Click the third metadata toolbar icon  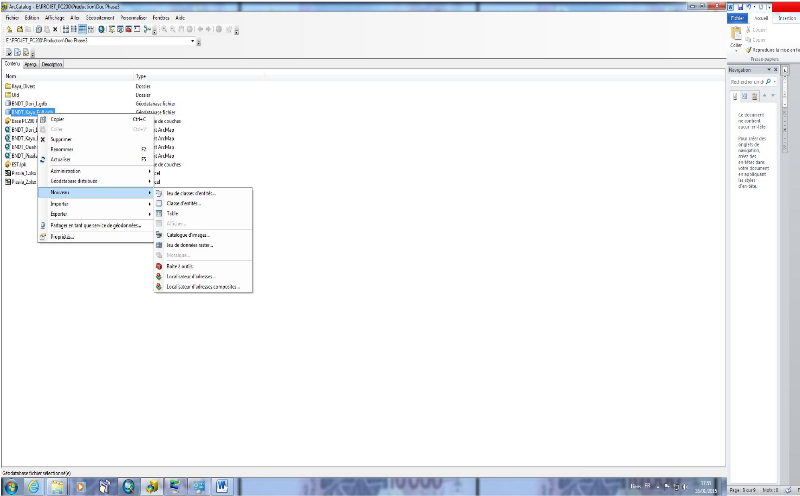26,52
